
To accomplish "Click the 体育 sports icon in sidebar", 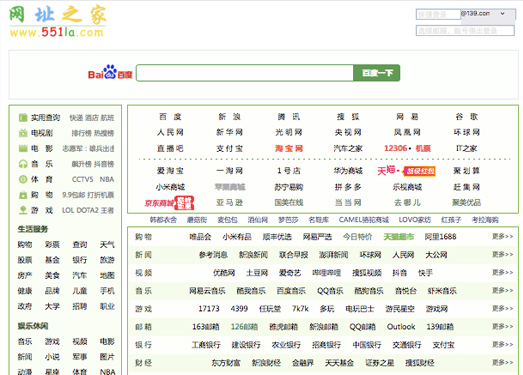I will tap(23, 179).
